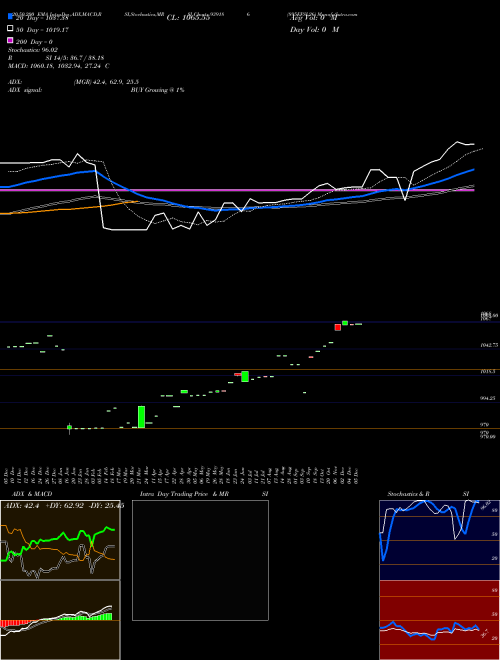
Task: Click the "BUY Growing @ 1%" ADX signal
Action: click(x=157, y=90)
